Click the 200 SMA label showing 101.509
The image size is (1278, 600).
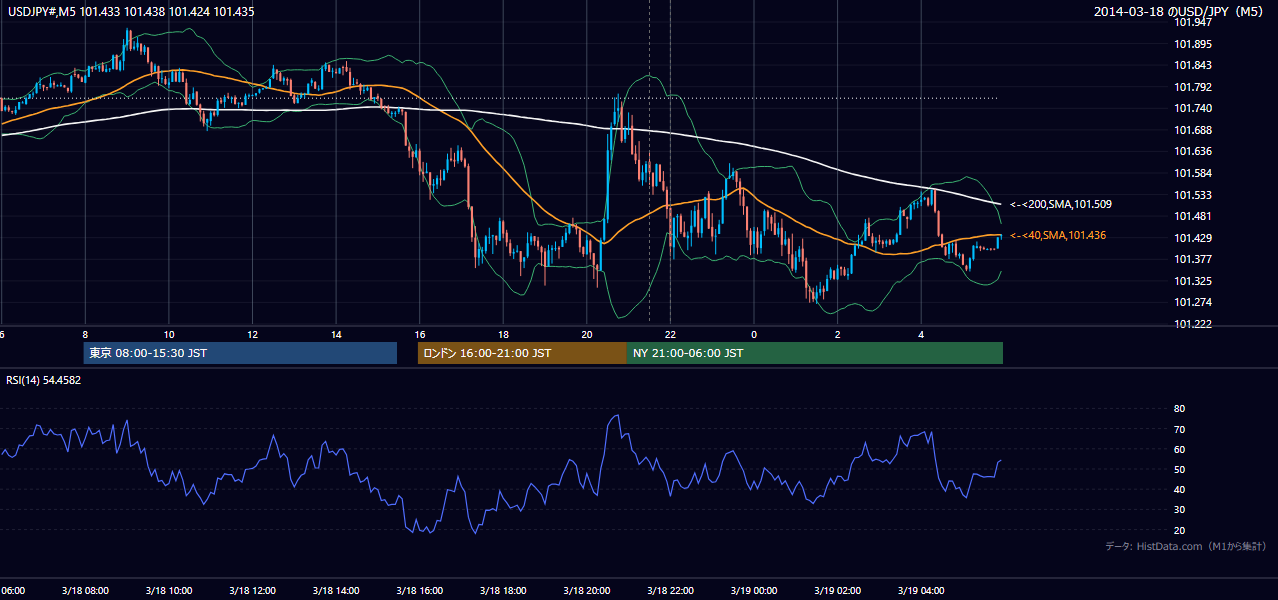tap(1061, 204)
